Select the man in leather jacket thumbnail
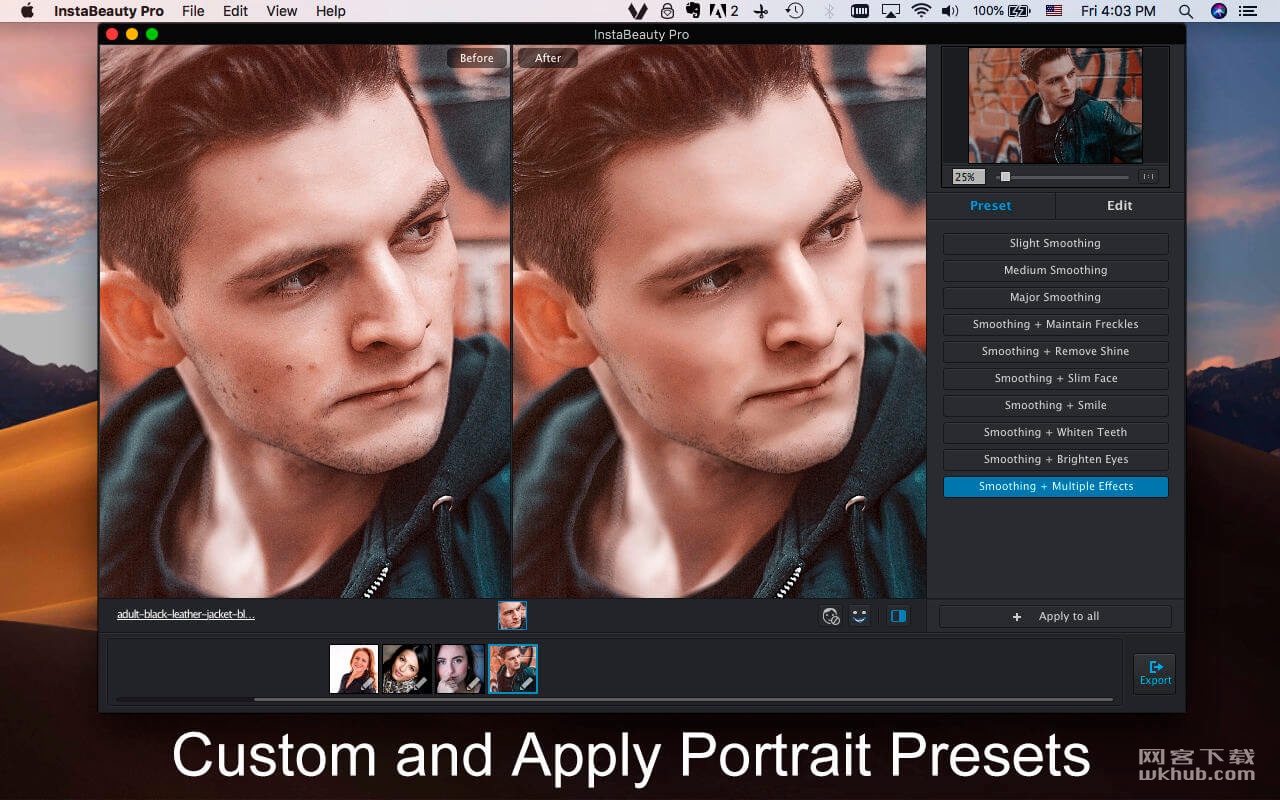 click(x=513, y=669)
